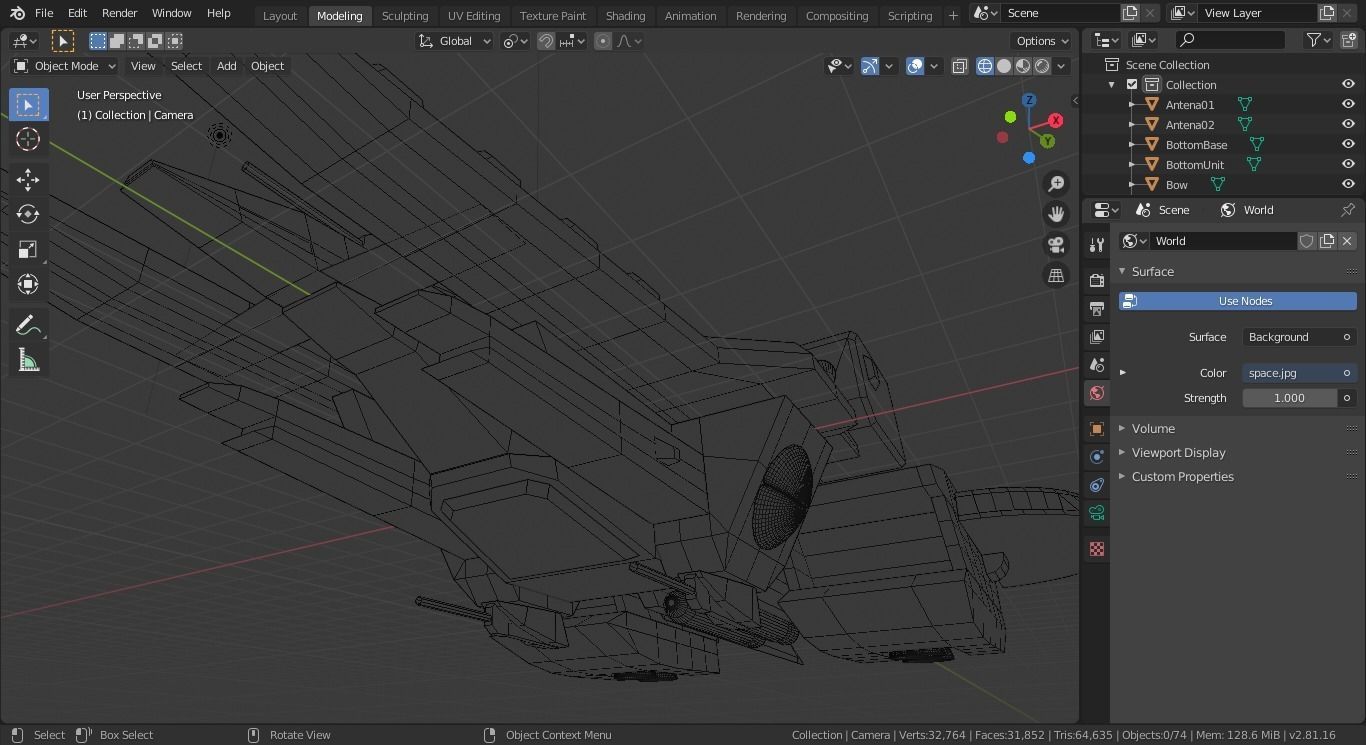This screenshot has width=1366, height=745.
Task: Select the Select Box tool
Action: tap(28, 105)
